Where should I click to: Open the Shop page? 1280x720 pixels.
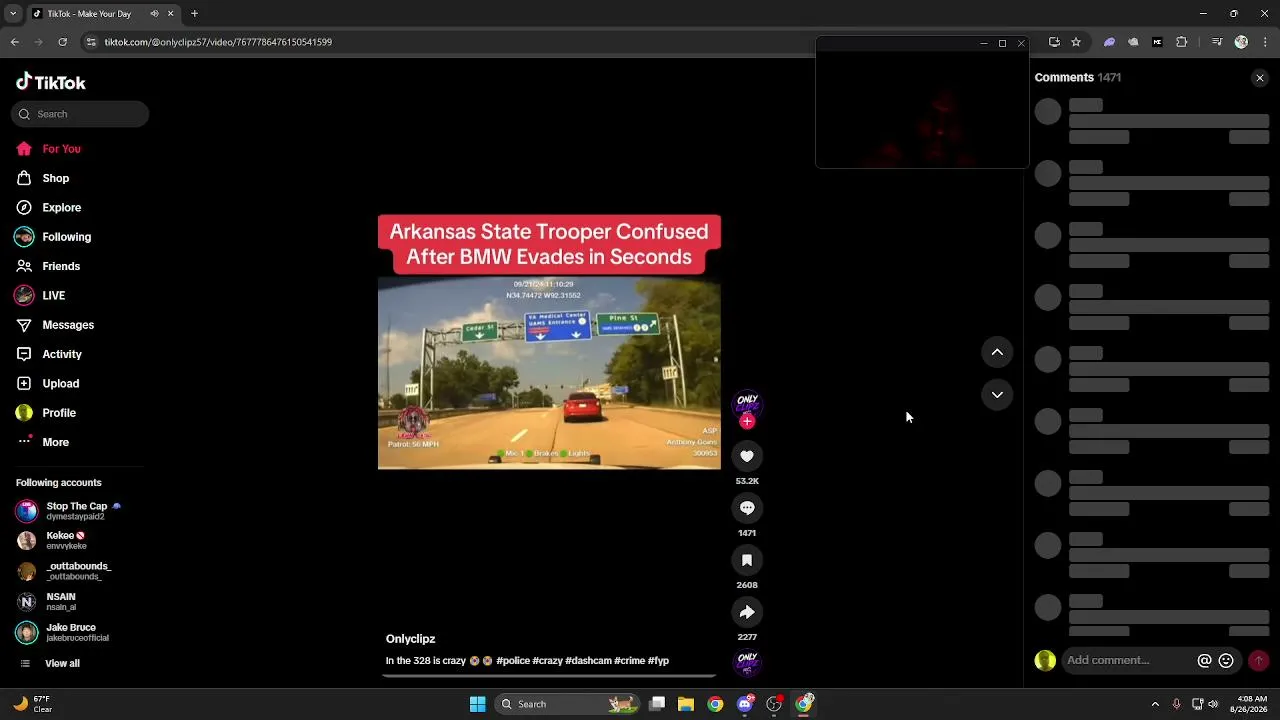56,178
